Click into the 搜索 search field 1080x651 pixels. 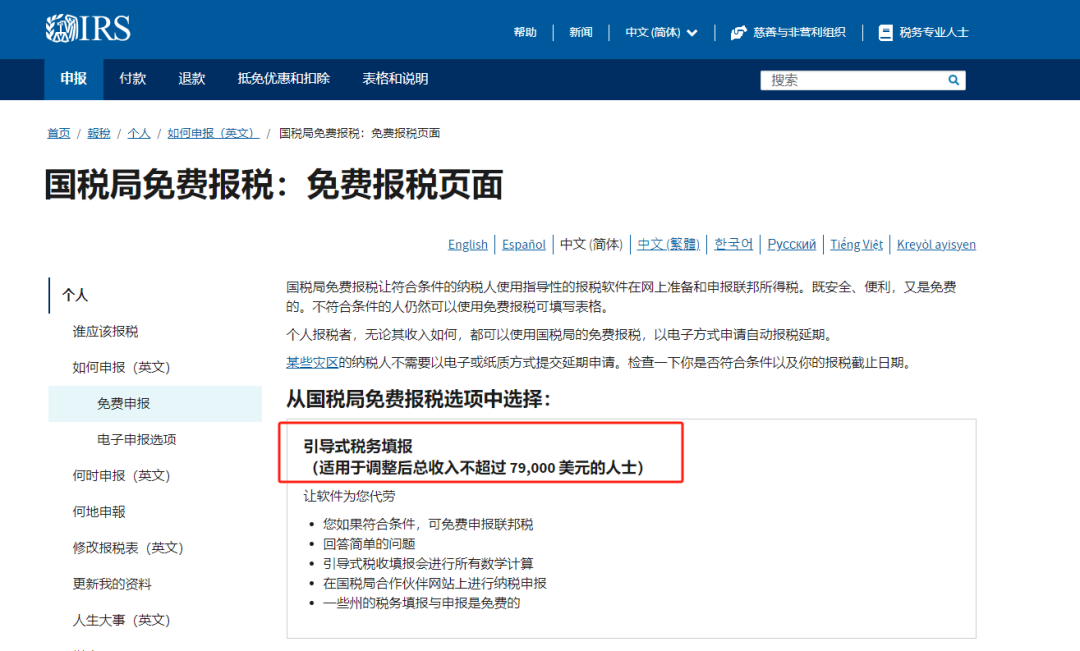point(854,80)
